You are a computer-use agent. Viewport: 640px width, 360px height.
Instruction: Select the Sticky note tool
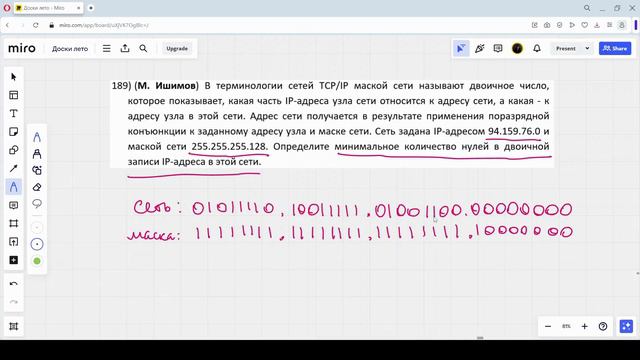[x=13, y=132]
